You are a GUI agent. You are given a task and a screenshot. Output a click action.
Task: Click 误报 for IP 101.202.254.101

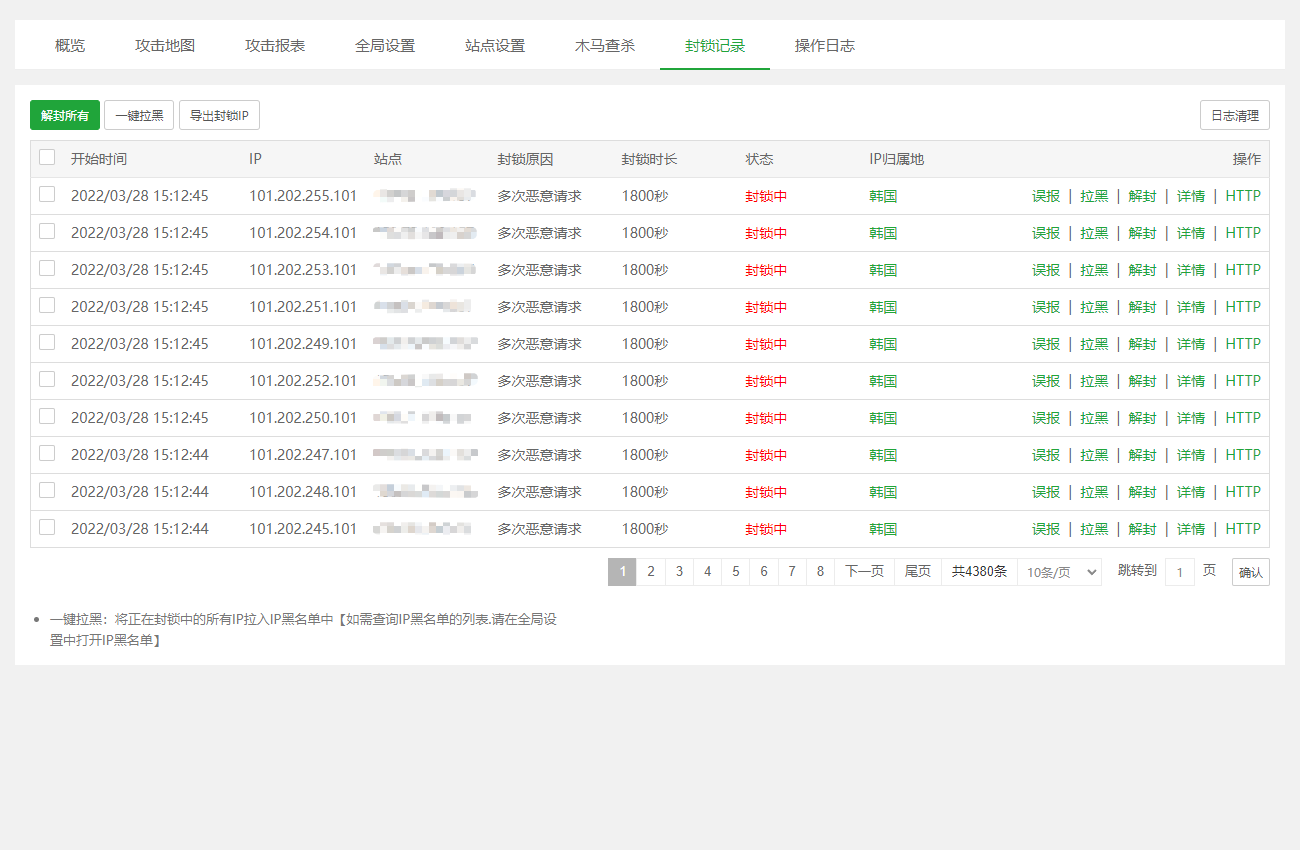[1046, 233]
